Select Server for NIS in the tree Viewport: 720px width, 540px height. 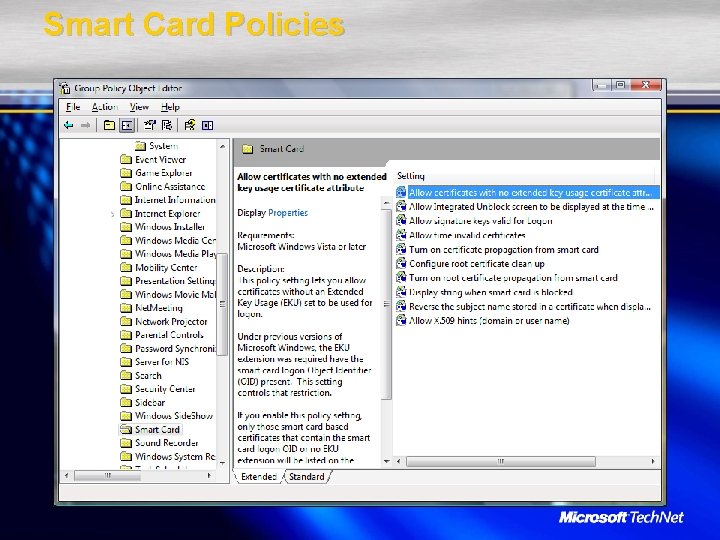tap(155, 362)
